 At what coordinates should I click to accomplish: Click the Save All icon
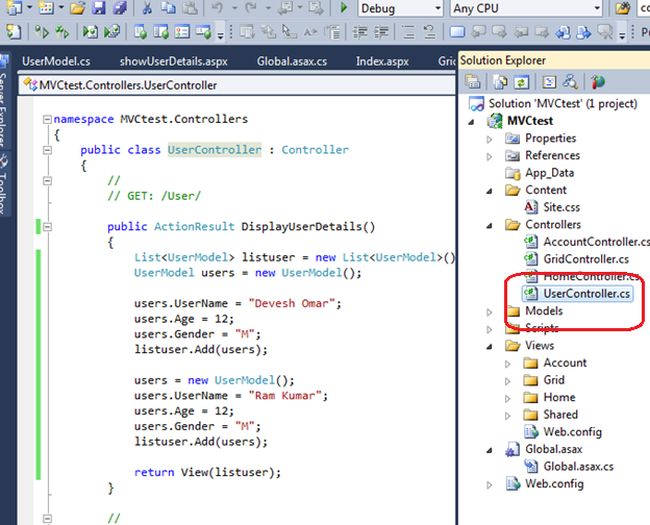[120, 8]
